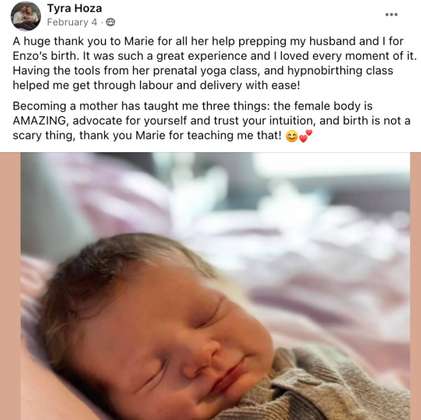
Task: Click the first paragraph starting "A huge thank you"
Action: coord(215,63)
